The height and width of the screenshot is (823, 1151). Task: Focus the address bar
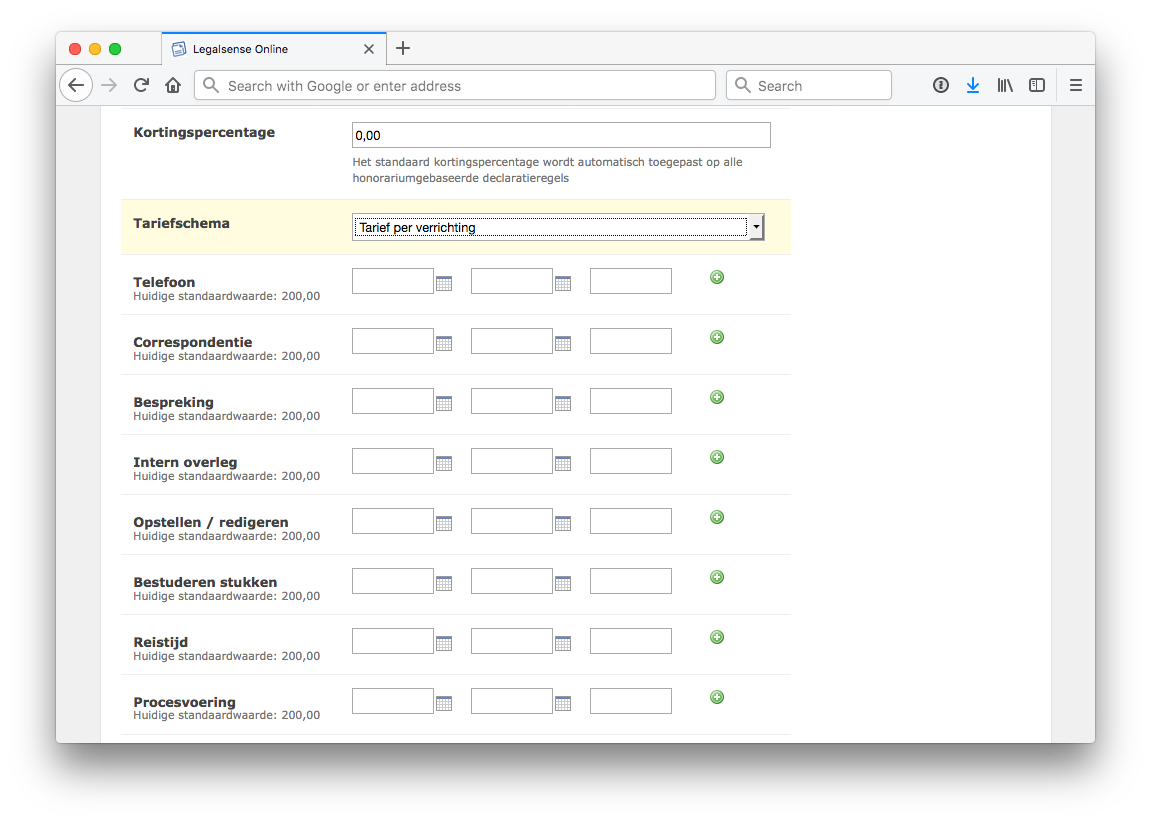[x=455, y=85]
